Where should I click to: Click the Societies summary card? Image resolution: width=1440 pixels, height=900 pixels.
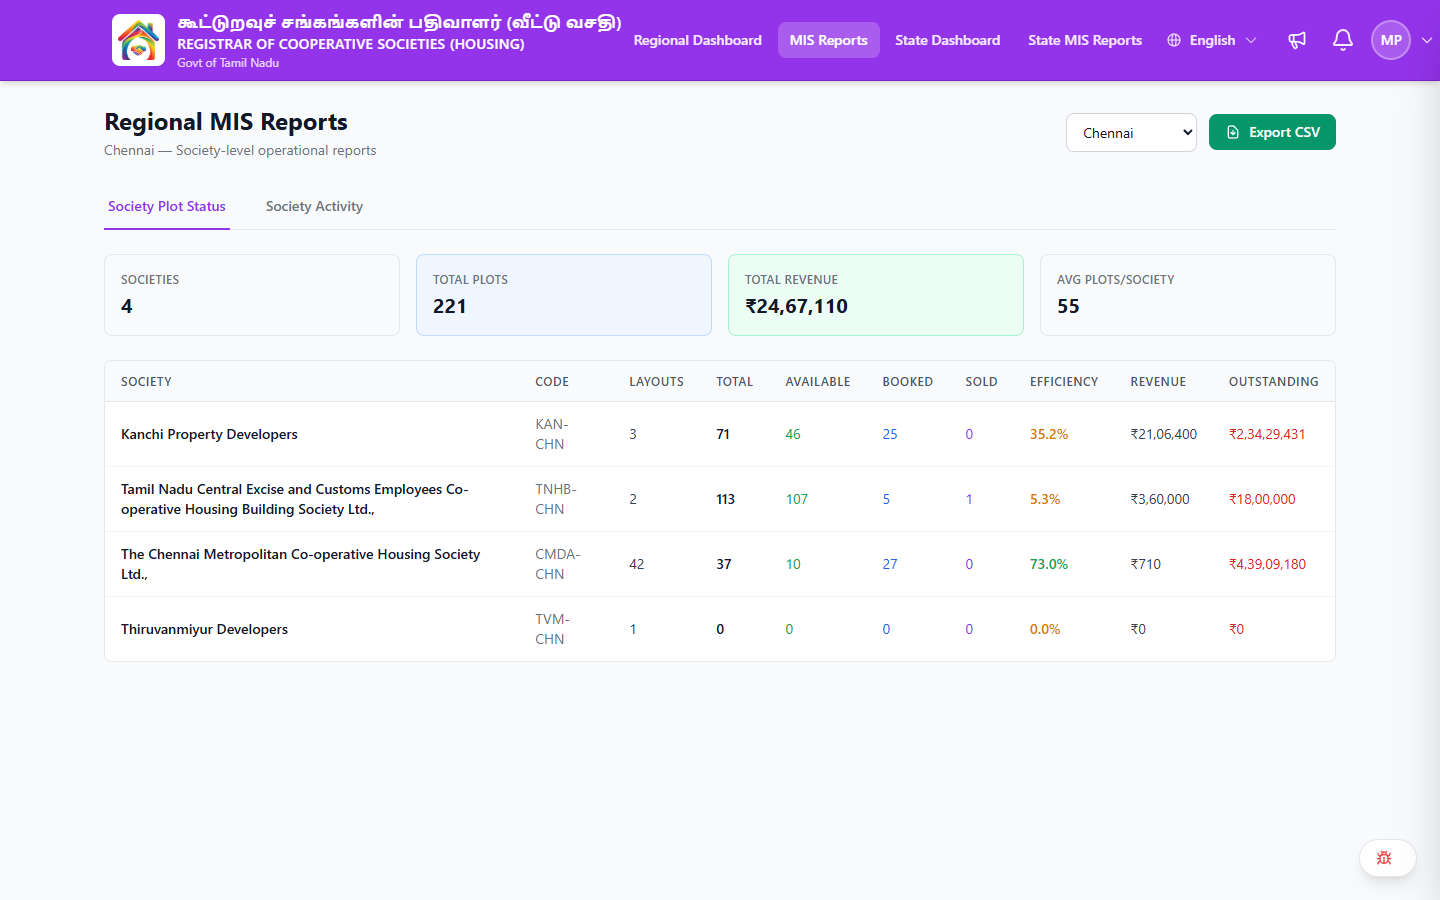tap(252, 295)
